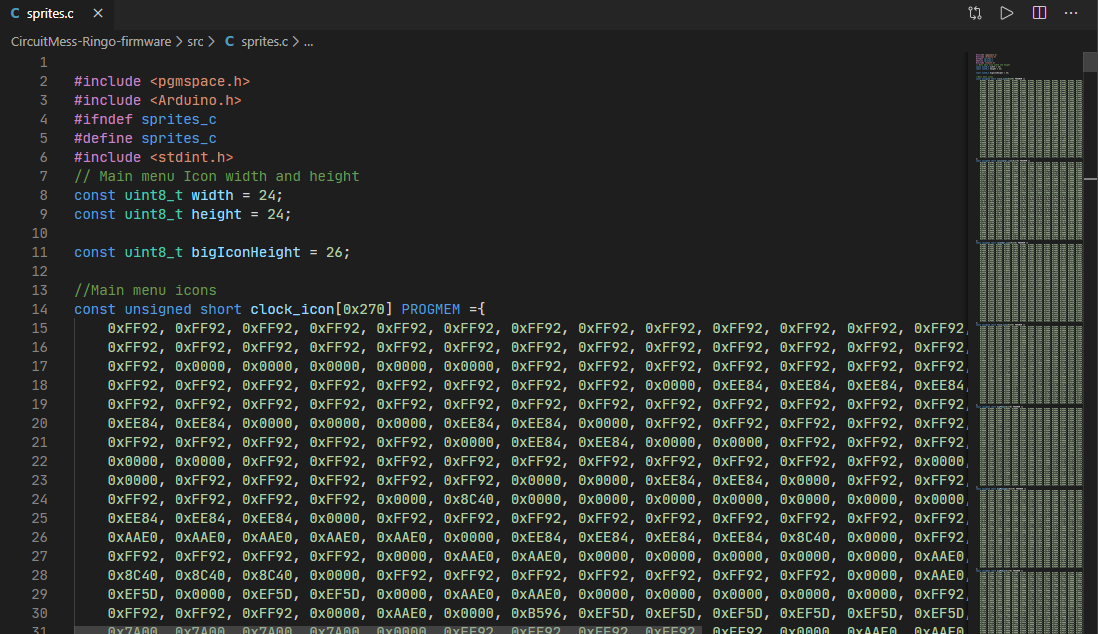Click "<stdint.h>" include text
The image size is (1098, 634).
(x=191, y=158)
